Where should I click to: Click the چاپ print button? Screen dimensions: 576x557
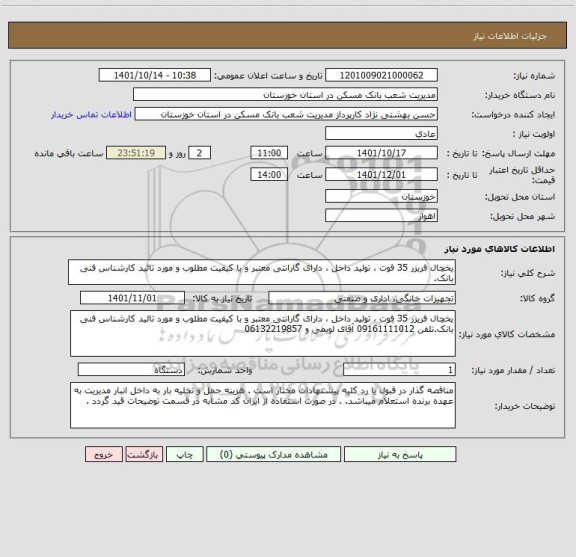pos(184,454)
